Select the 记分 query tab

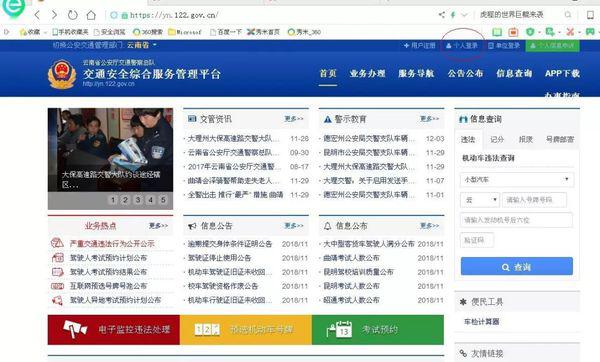pyautogui.click(x=497, y=140)
